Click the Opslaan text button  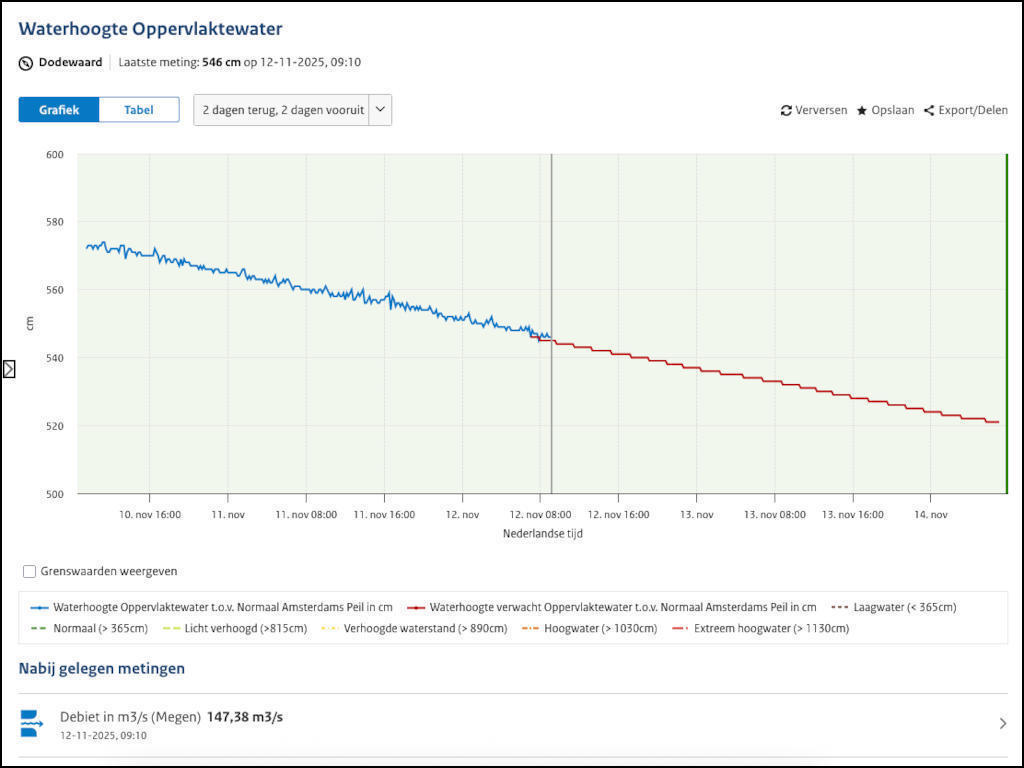click(x=892, y=111)
